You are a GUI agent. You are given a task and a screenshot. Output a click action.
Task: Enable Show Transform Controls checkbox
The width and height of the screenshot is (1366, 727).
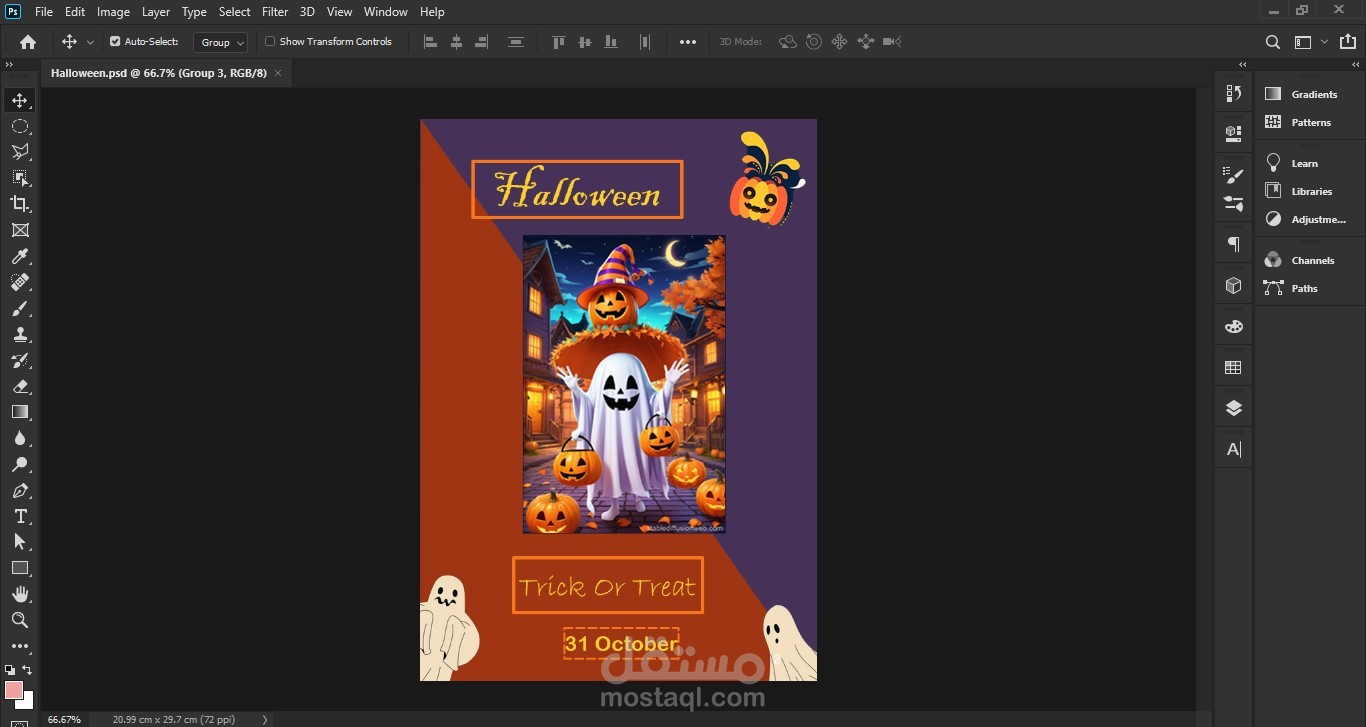tap(270, 42)
